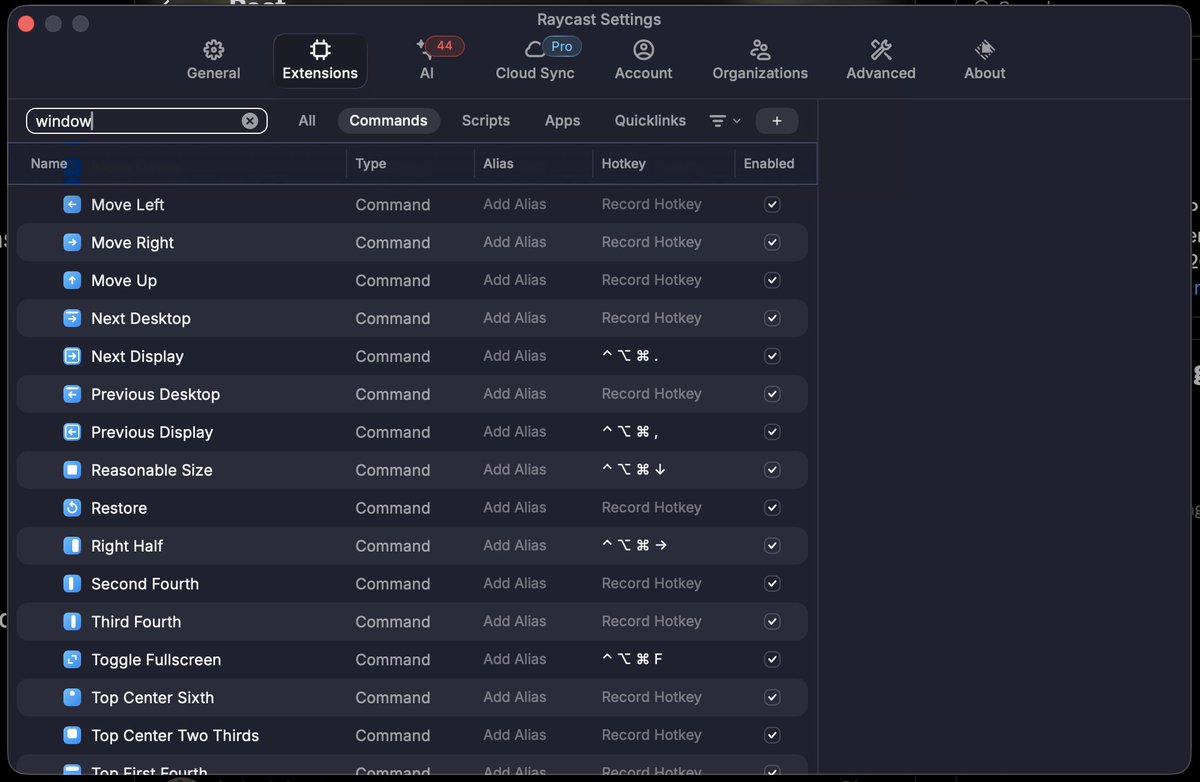Add Alias for Next Display
The height and width of the screenshot is (782, 1200).
pyautogui.click(x=515, y=356)
